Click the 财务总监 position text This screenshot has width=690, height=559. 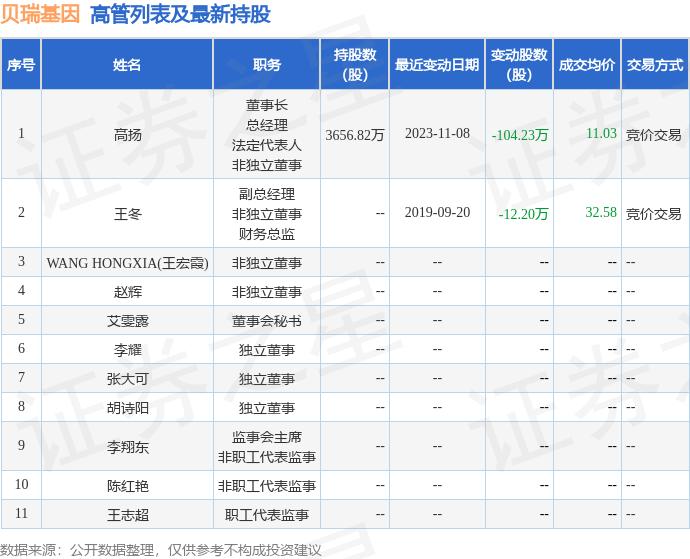tap(267, 234)
